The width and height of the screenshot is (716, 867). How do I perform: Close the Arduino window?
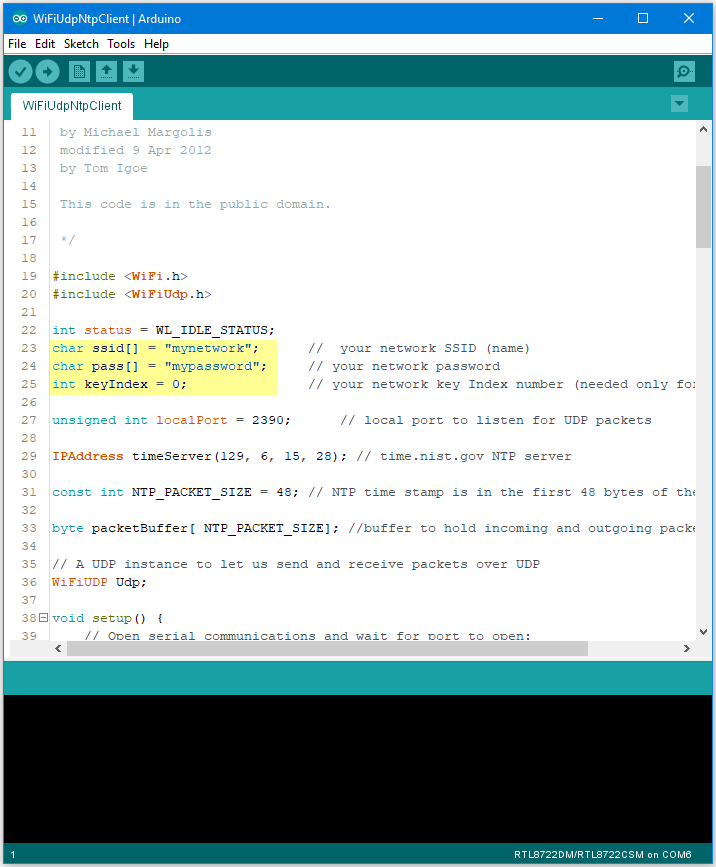coord(689,18)
